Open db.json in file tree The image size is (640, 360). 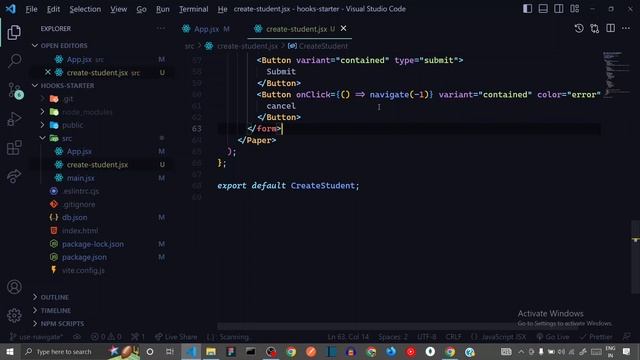[74, 217]
